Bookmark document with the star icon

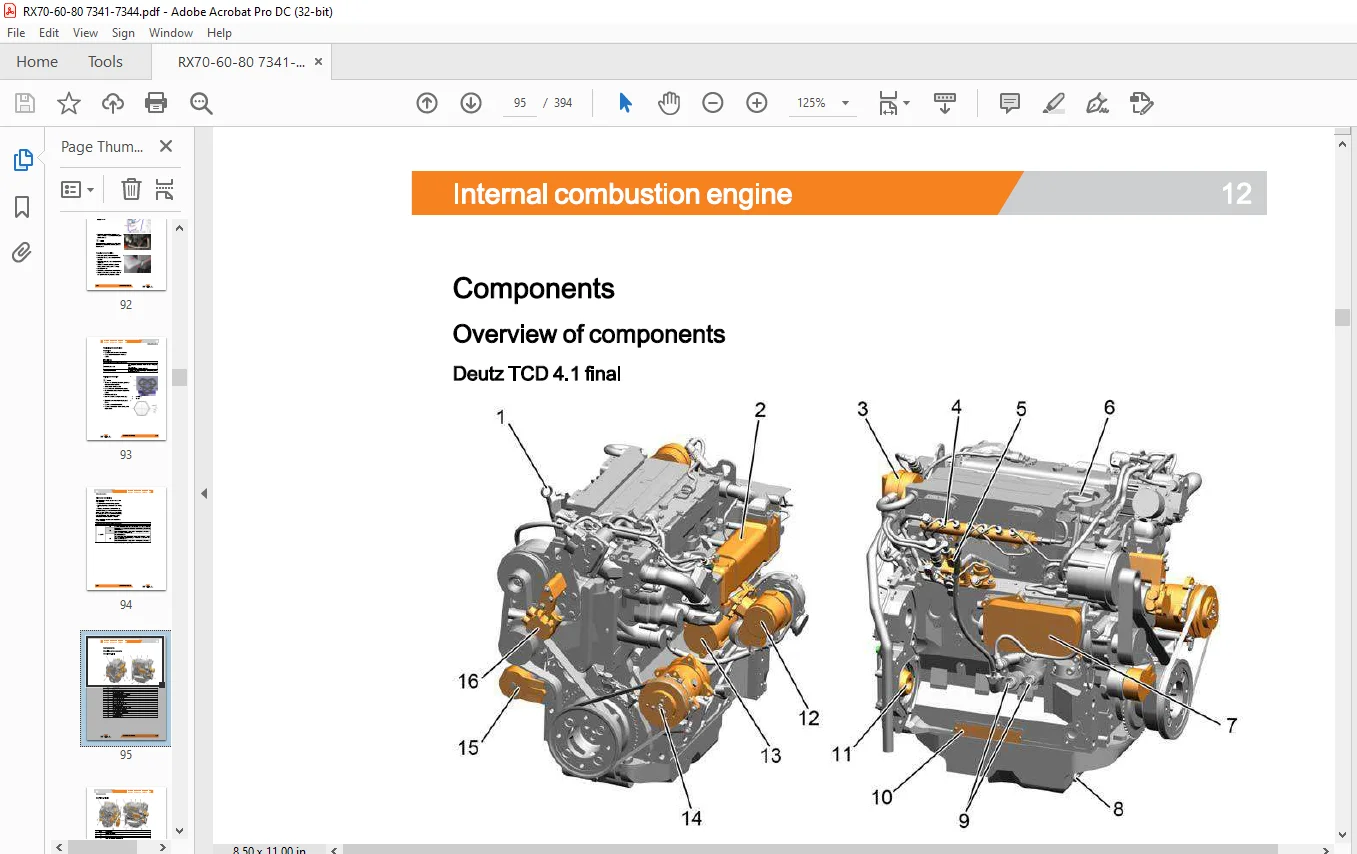point(68,103)
